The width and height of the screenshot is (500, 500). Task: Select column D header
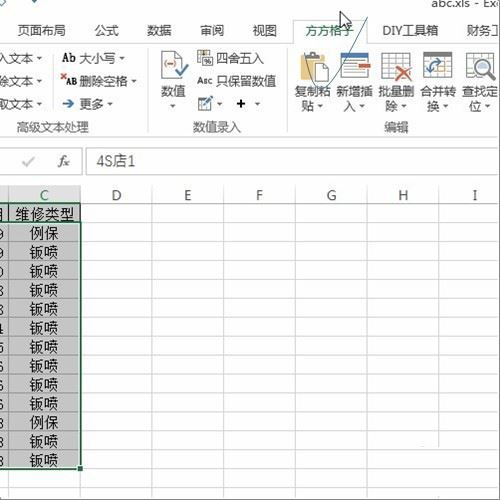tap(116, 195)
